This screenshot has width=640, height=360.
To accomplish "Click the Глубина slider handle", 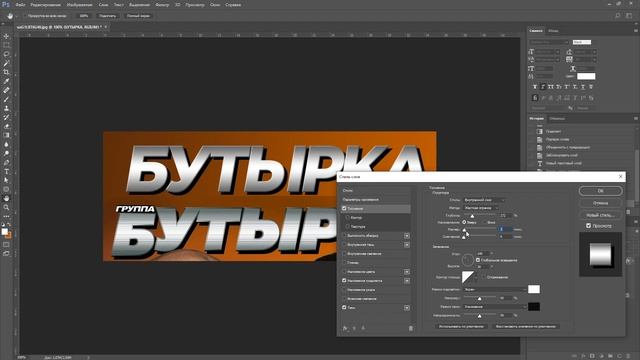I will (x=472, y=216).
